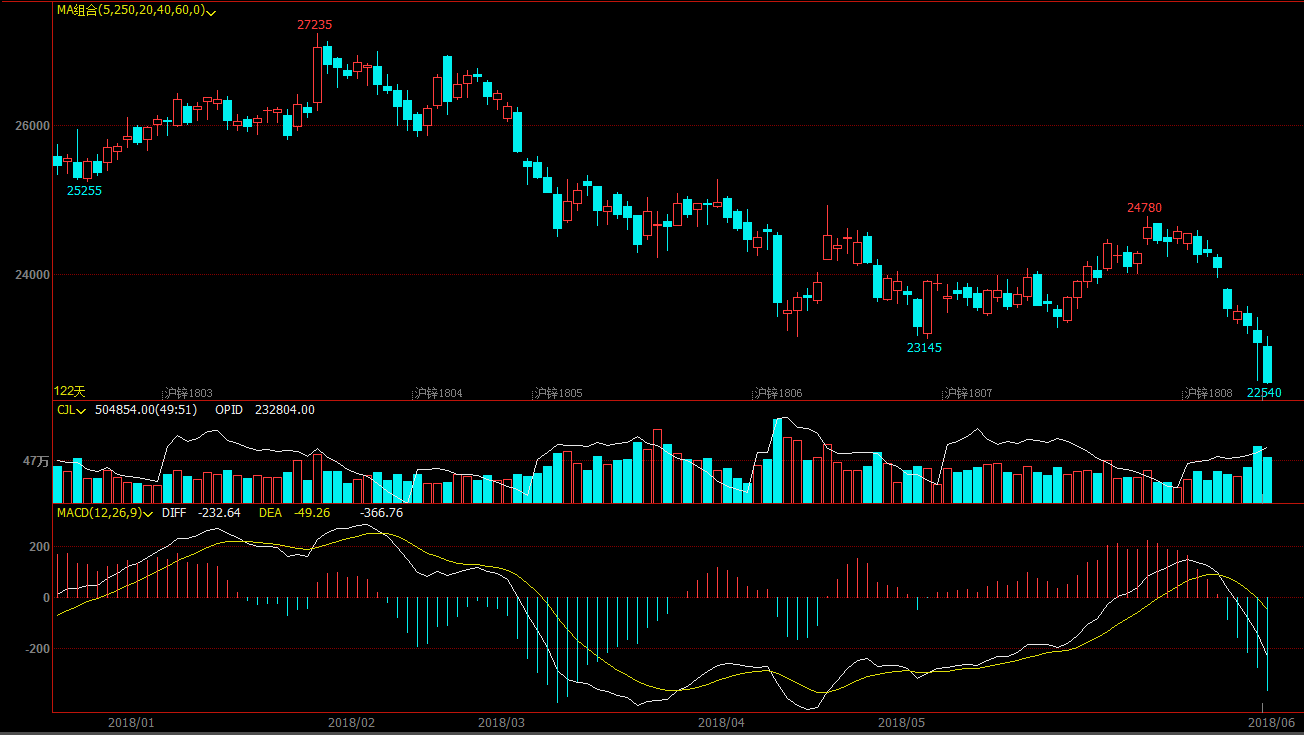1304x735 pixels.
Task: Click the DIFF label in MACD panel
Action: coord(174,513)
